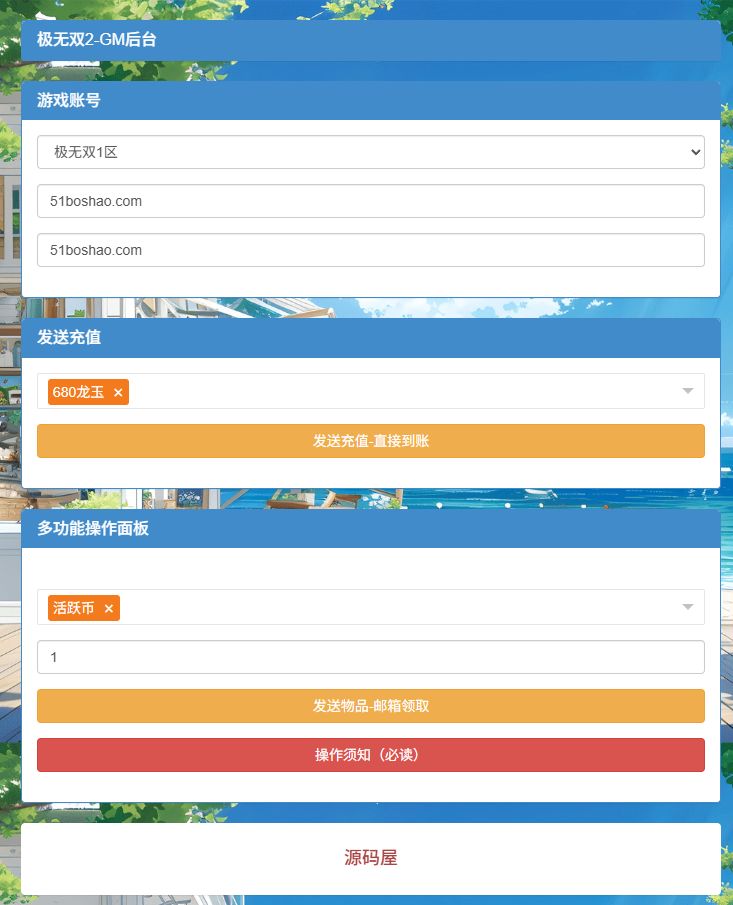Open 操作须知（必读） notice button
733x905 pixels.
pos(371,755)
